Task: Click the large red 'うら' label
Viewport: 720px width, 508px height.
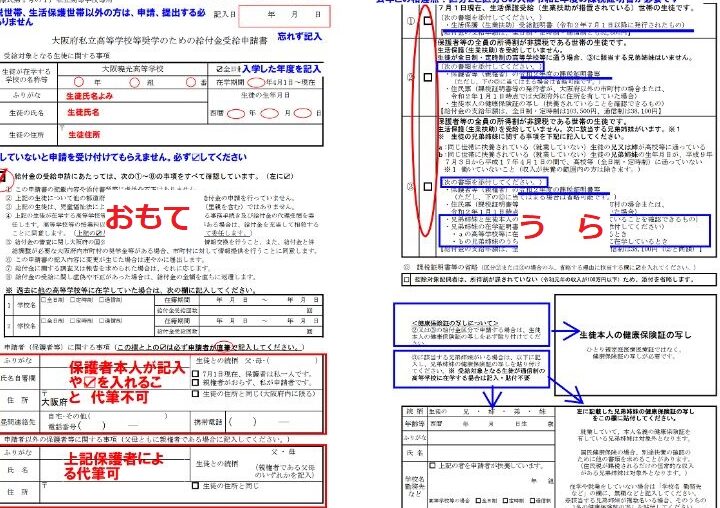Action: tap(562, 226)
